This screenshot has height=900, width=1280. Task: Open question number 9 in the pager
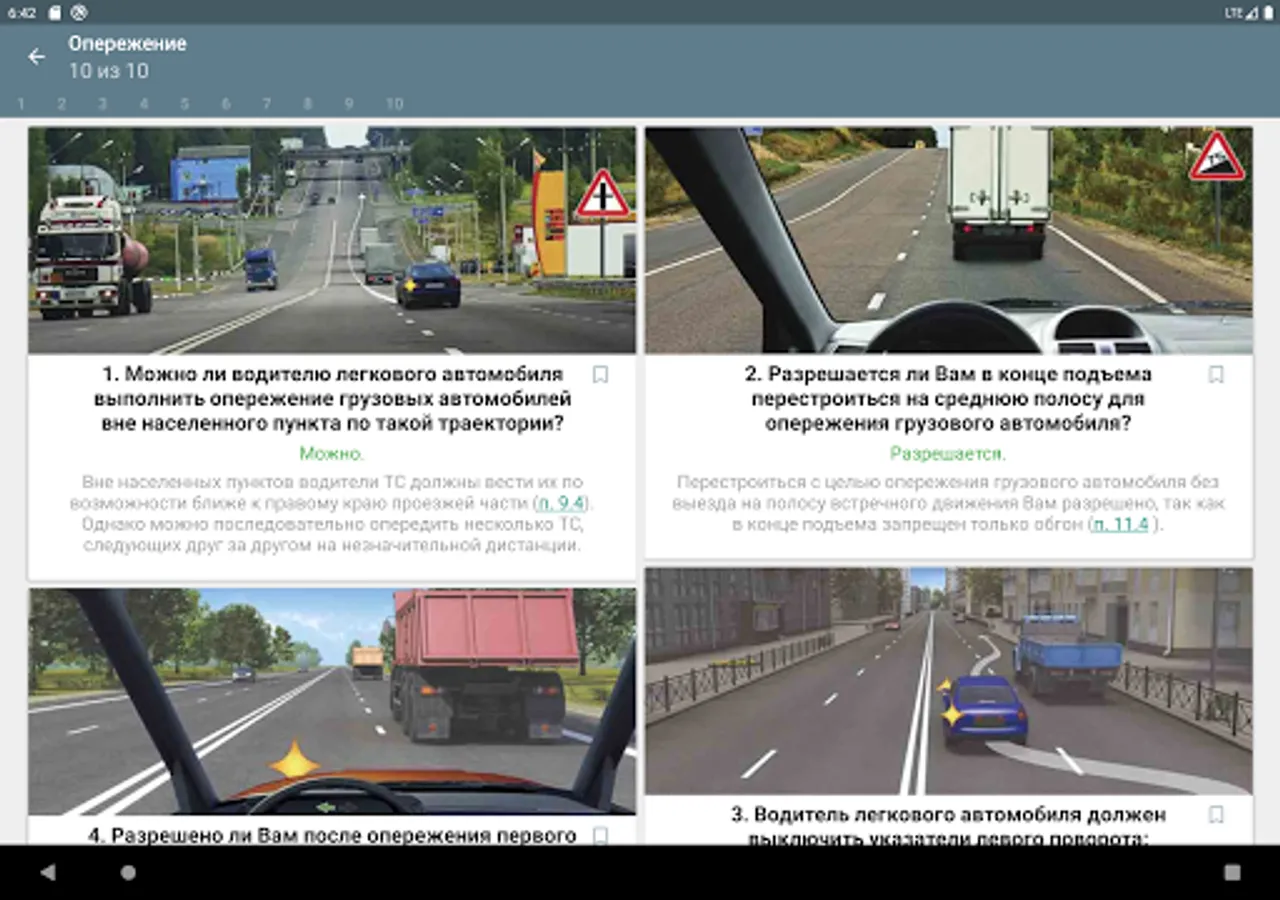349,104
